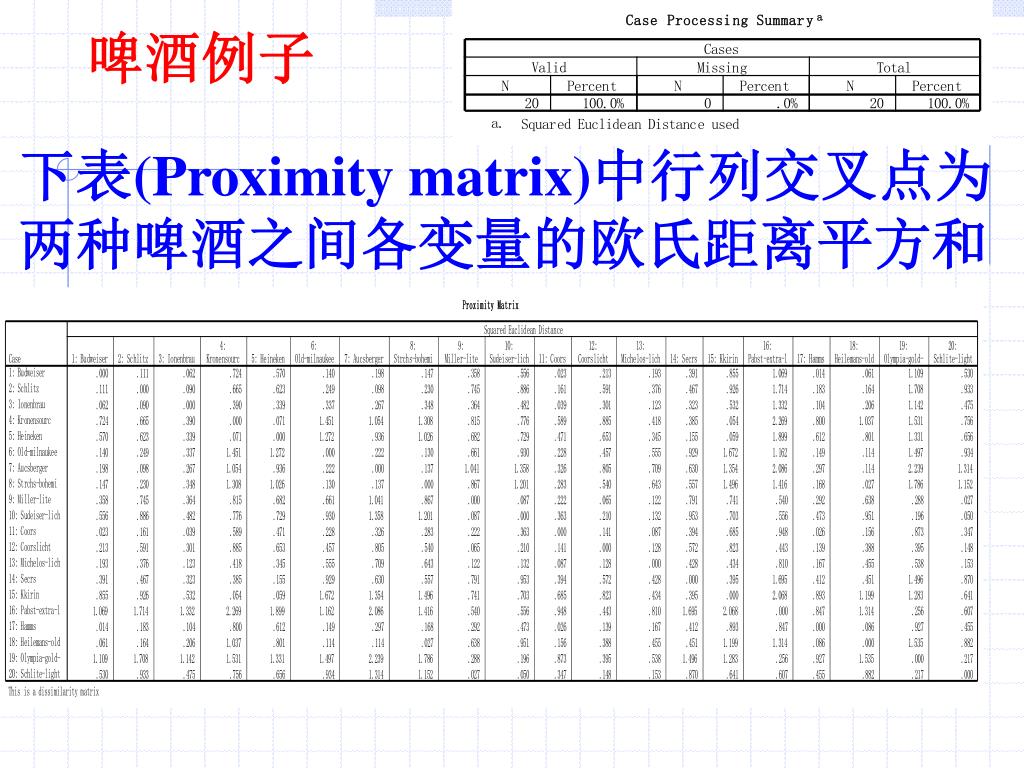
Task: Click the '7: Aucsberger' column header
Action: (364, 359)
